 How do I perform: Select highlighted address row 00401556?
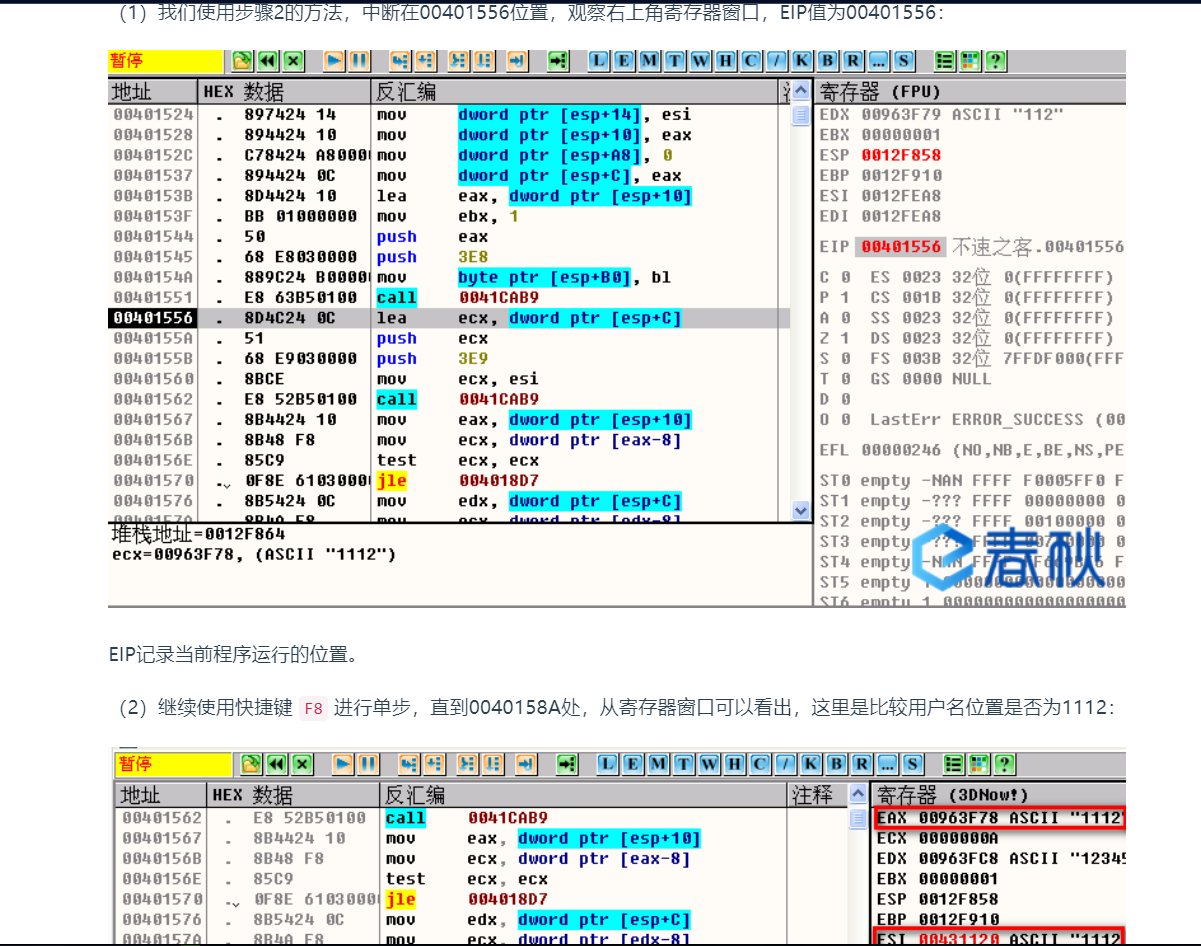pyautogui.click(x=152, y=318)
